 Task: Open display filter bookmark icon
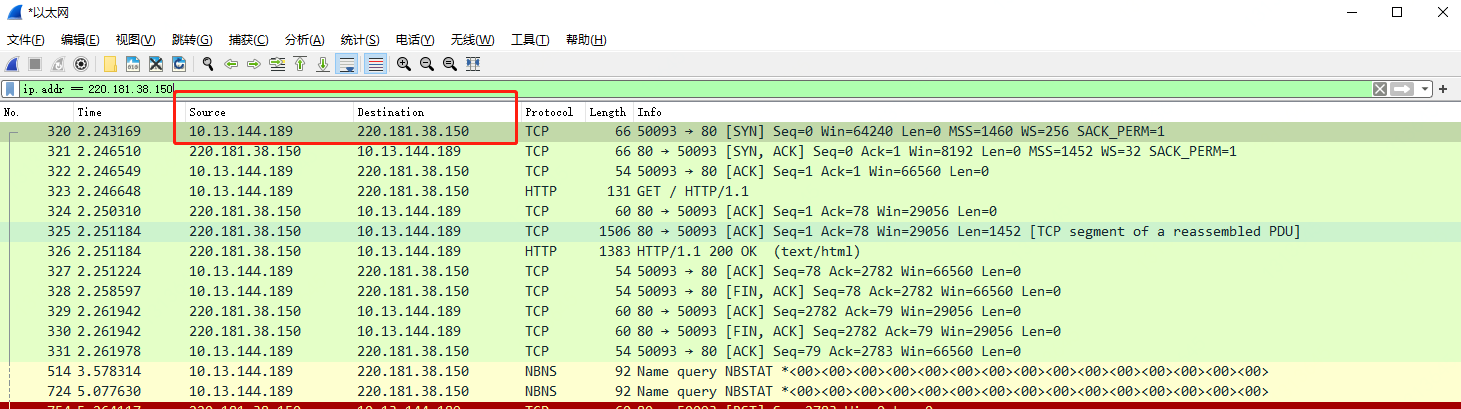pos(10,89)
